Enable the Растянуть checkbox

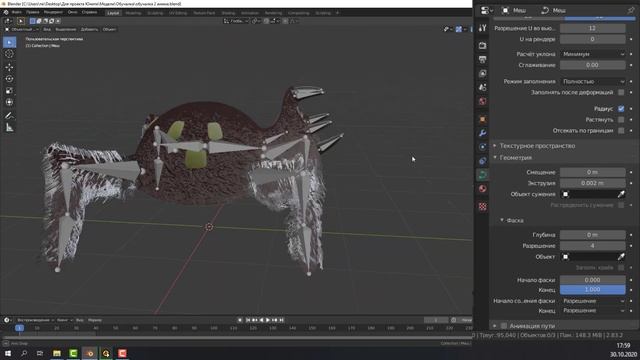coord(621,120)
